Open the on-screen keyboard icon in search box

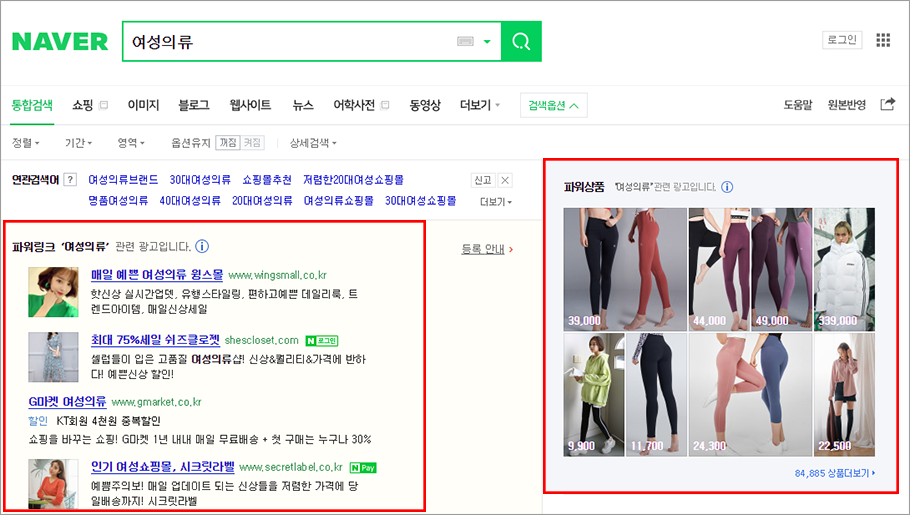pos(465,41)
